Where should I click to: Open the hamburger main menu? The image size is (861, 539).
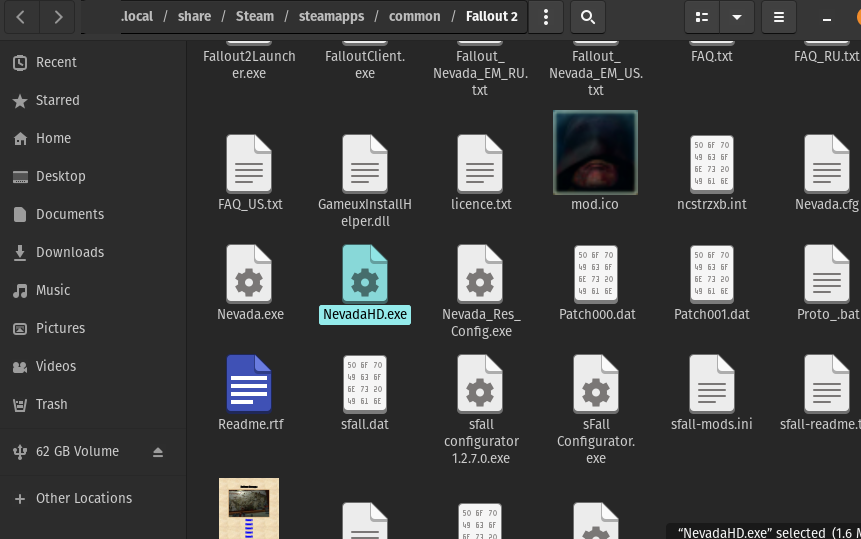point(779,17)
